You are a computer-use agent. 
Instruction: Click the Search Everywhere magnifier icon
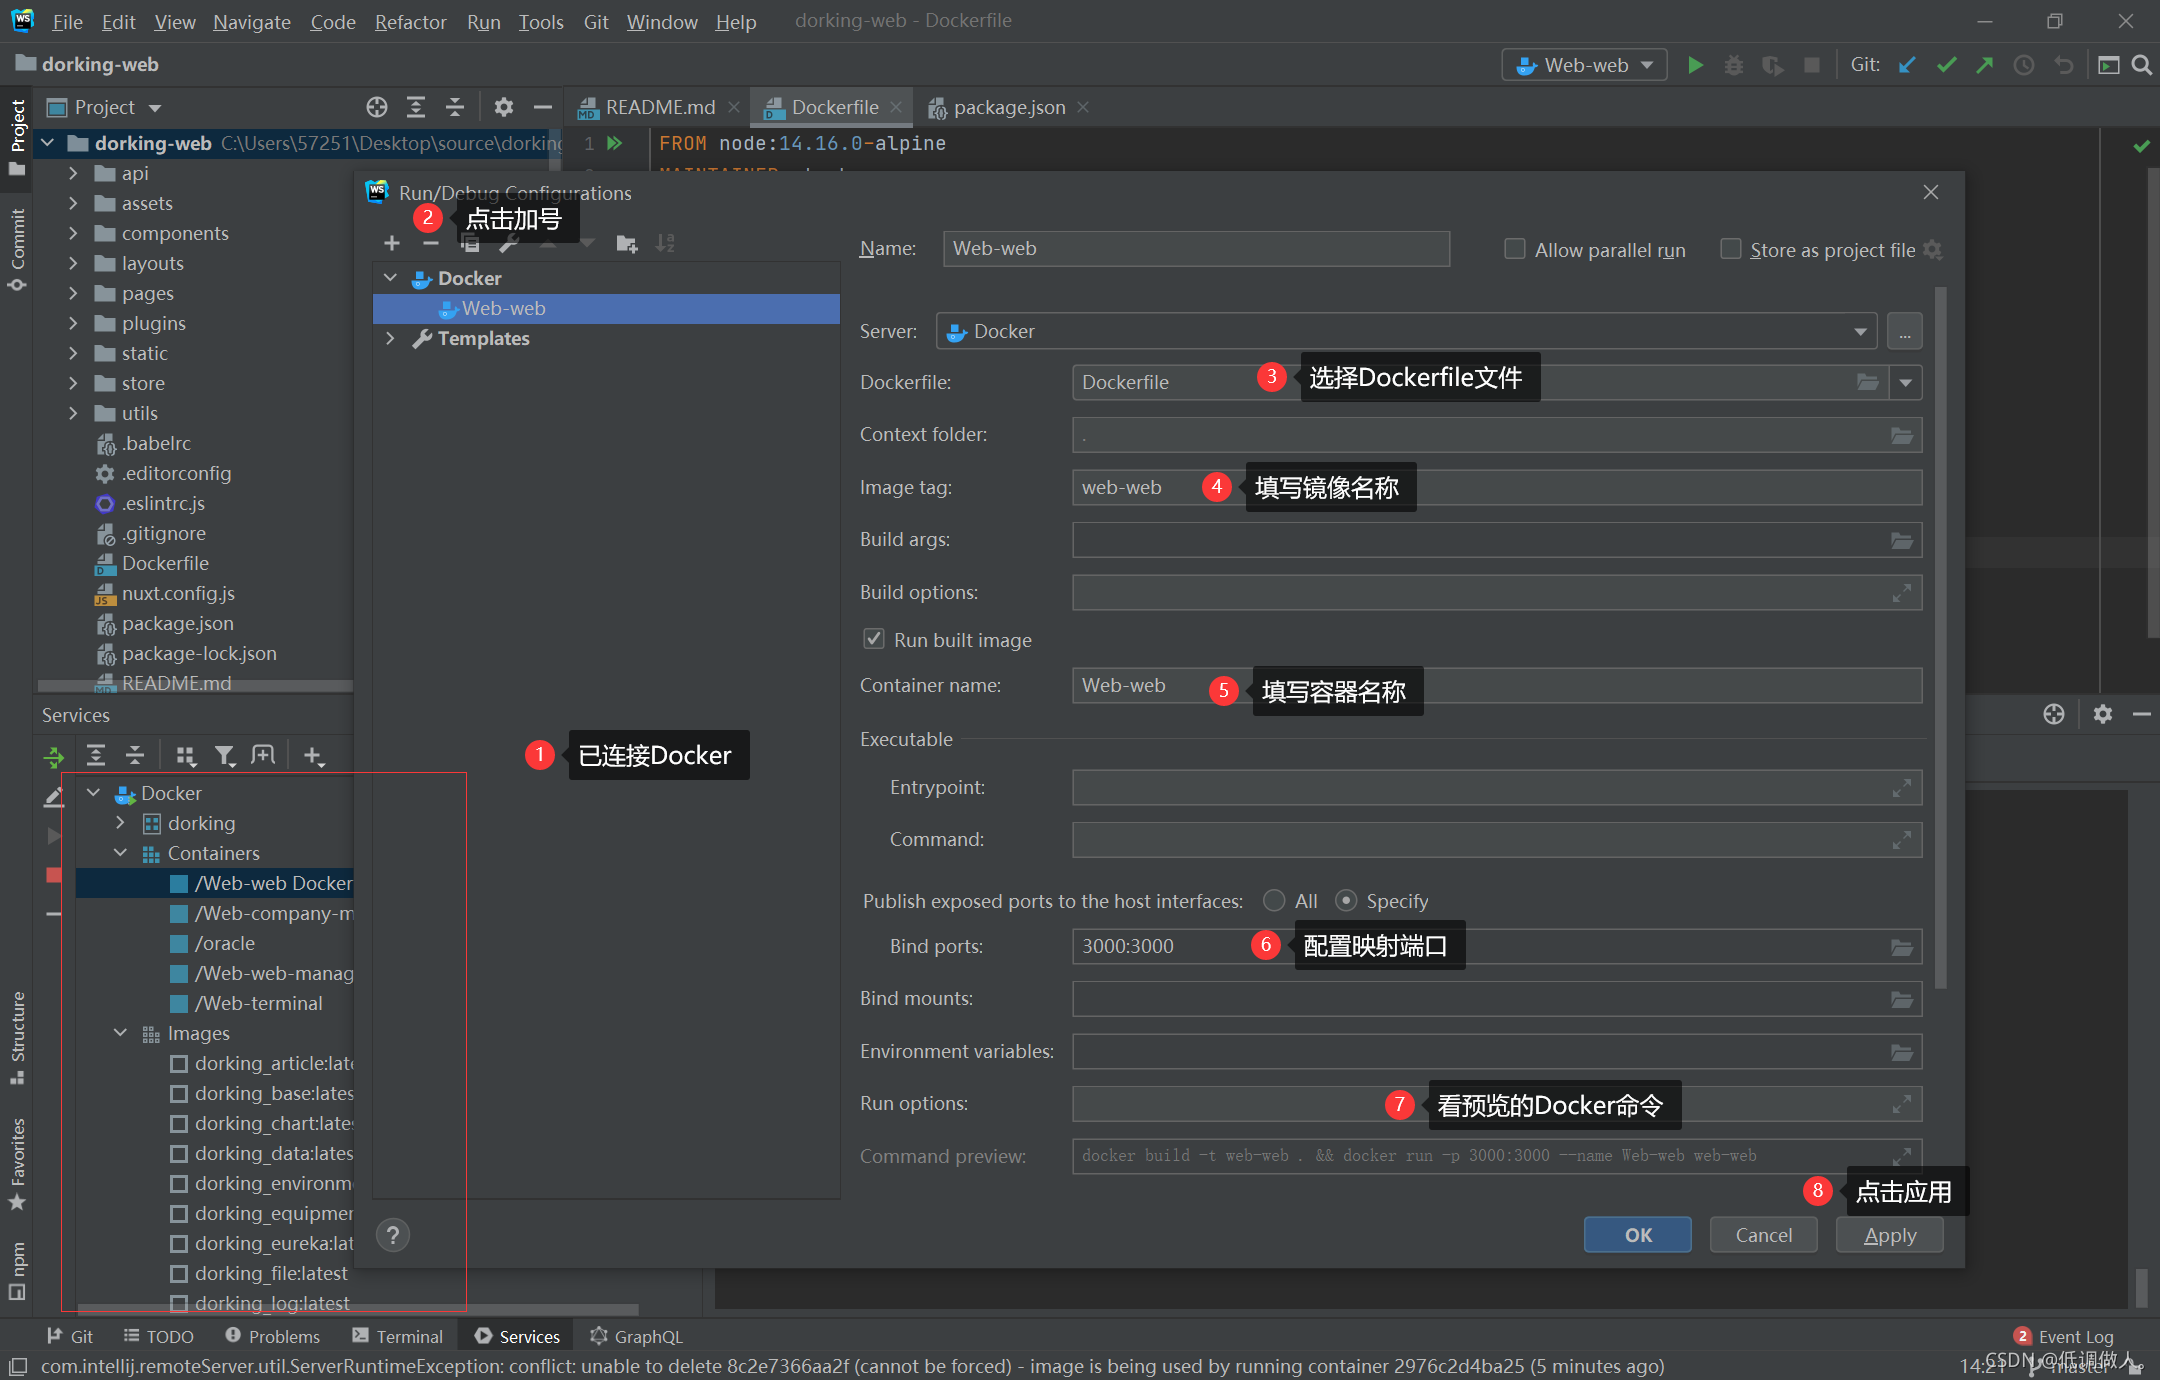(x=2141, y=65)
